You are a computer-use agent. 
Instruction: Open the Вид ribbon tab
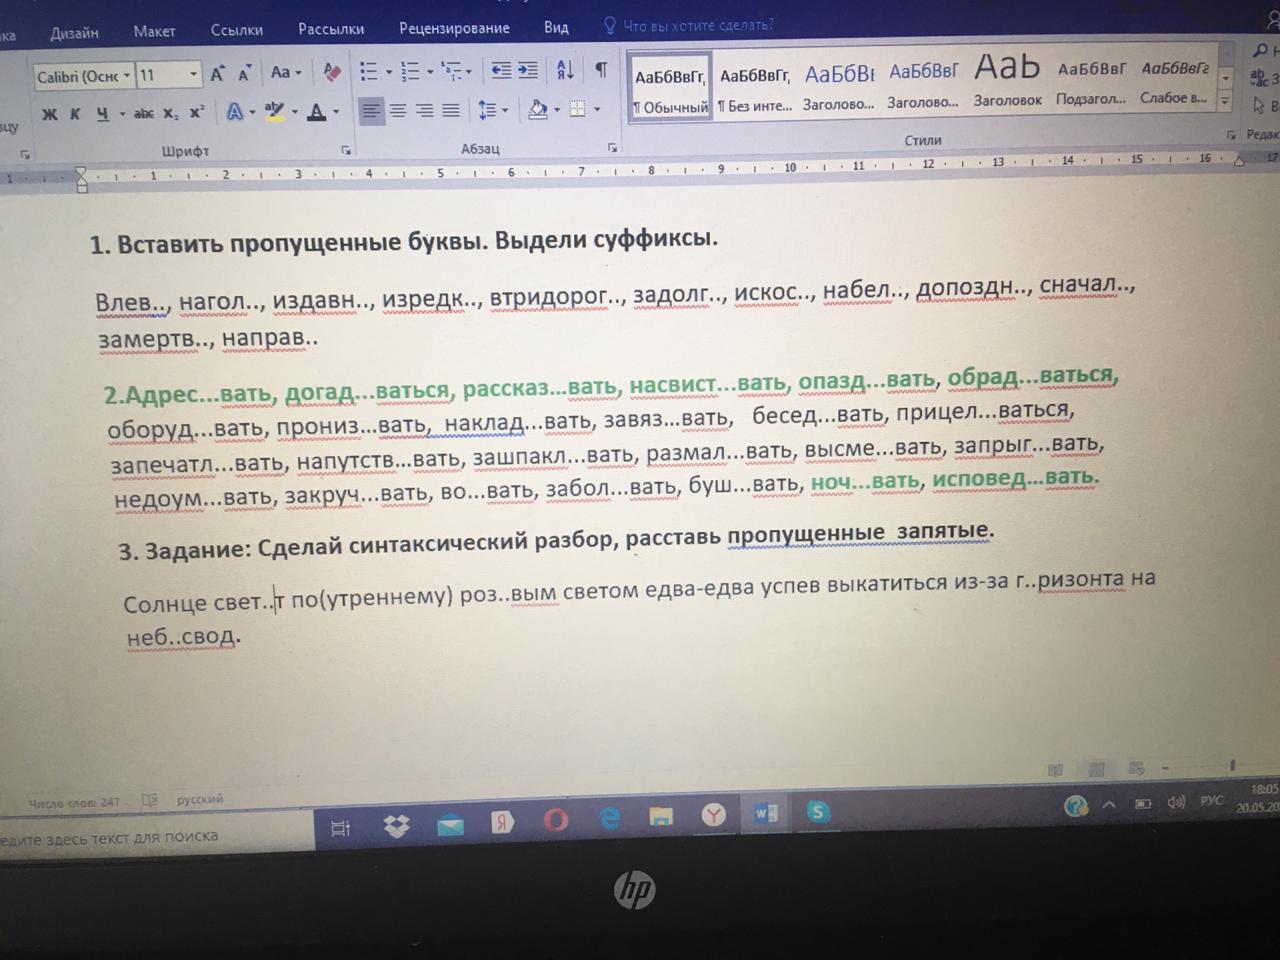(556, 27)
